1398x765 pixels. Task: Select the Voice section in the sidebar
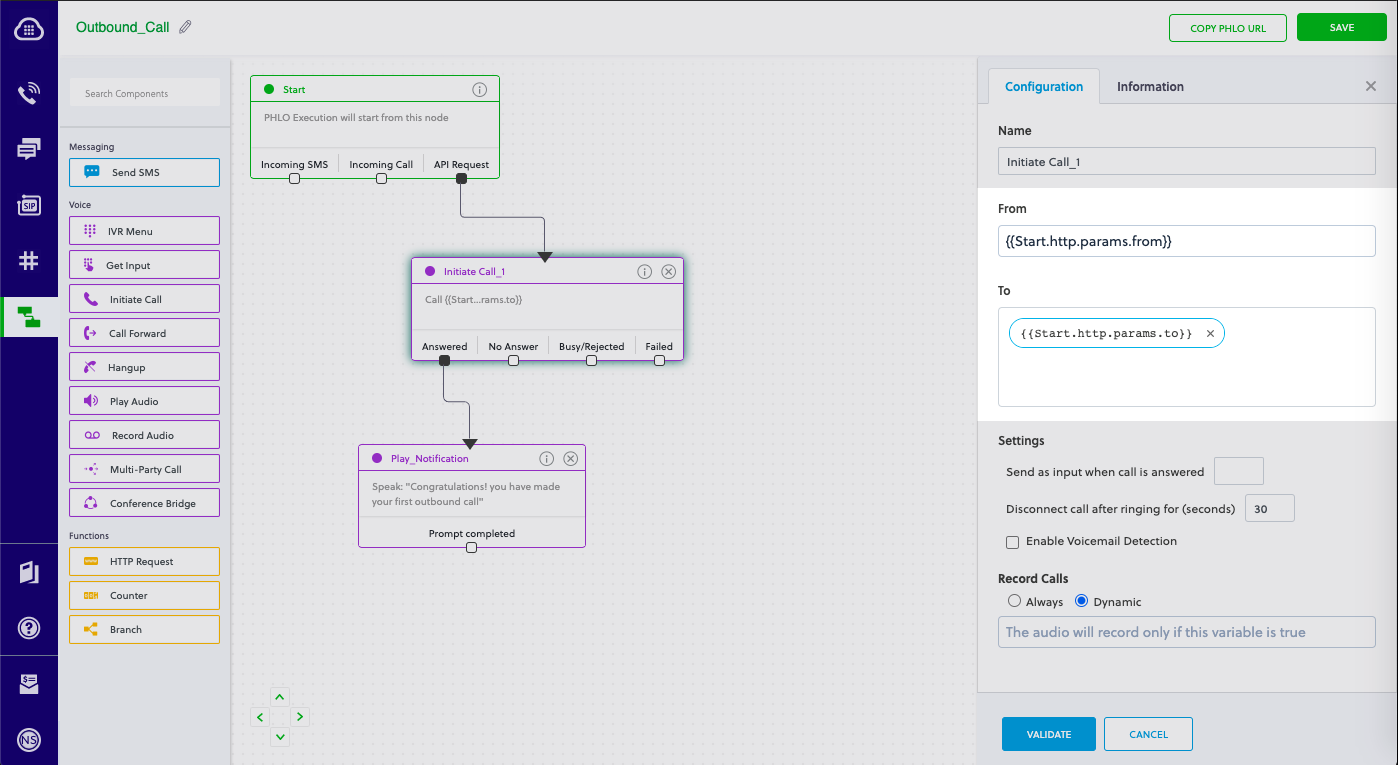click(x=29, y=93)
